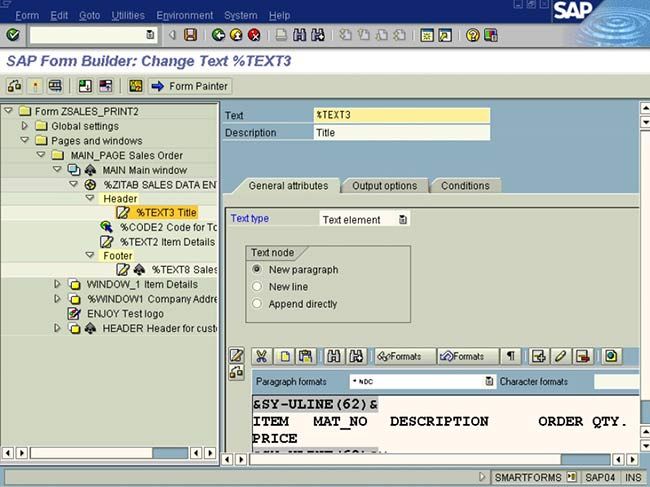This screenshot has height=487, width=650.
Task: Click the Description input field containing Title
Action: tap(402, 133)
